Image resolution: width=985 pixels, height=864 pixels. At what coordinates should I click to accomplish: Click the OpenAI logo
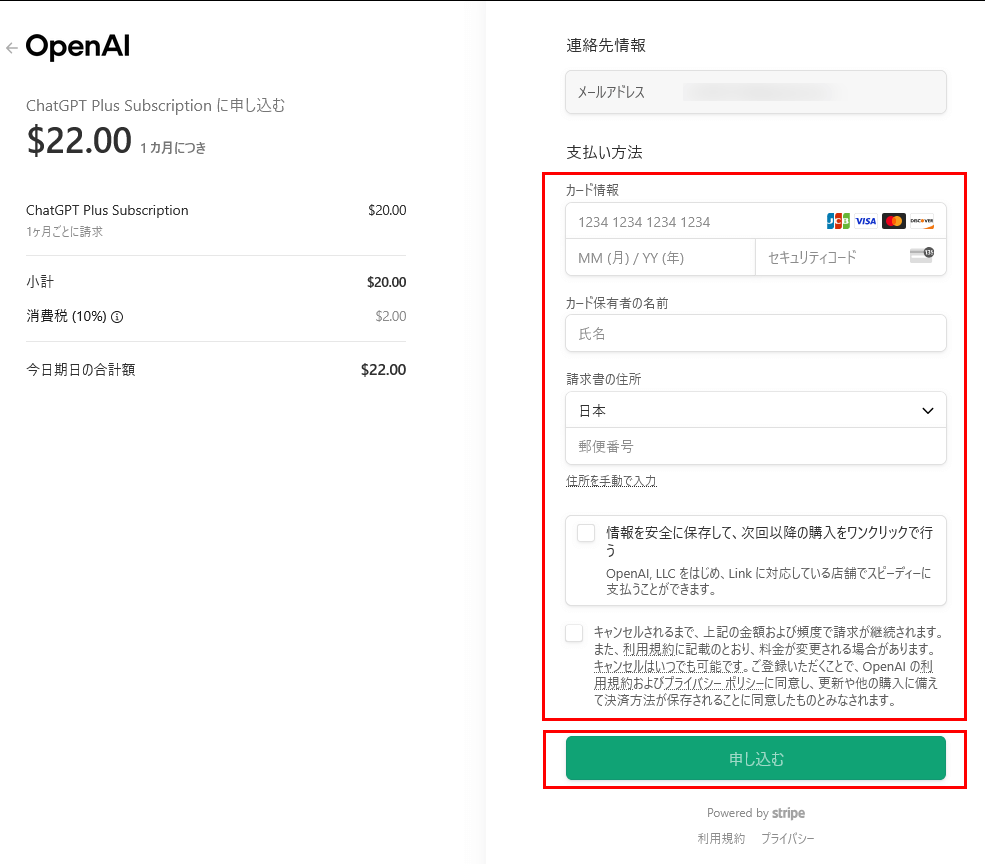[78, 47]
